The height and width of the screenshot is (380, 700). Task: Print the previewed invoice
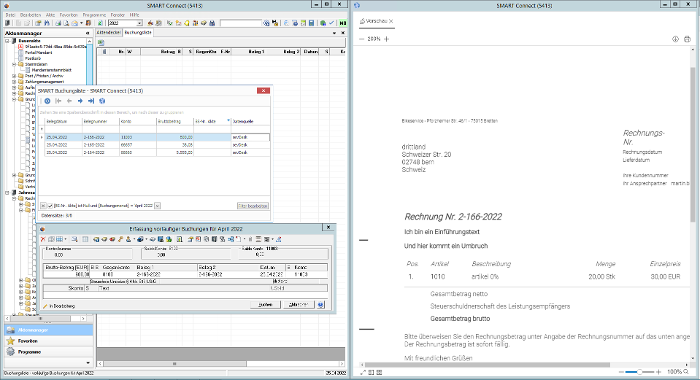click(x=687, y=39)
